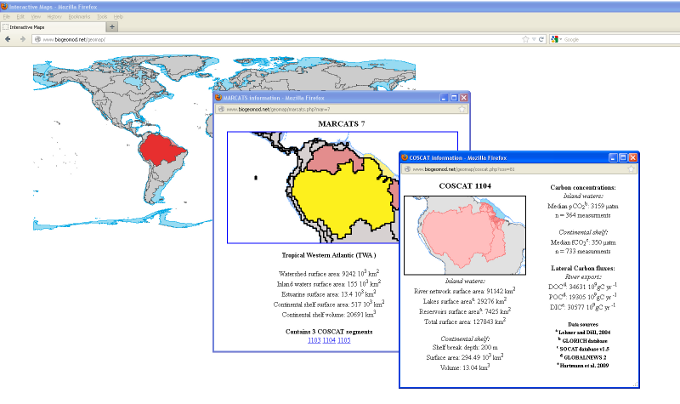Close the COSCAT information window

pos(633,157)
